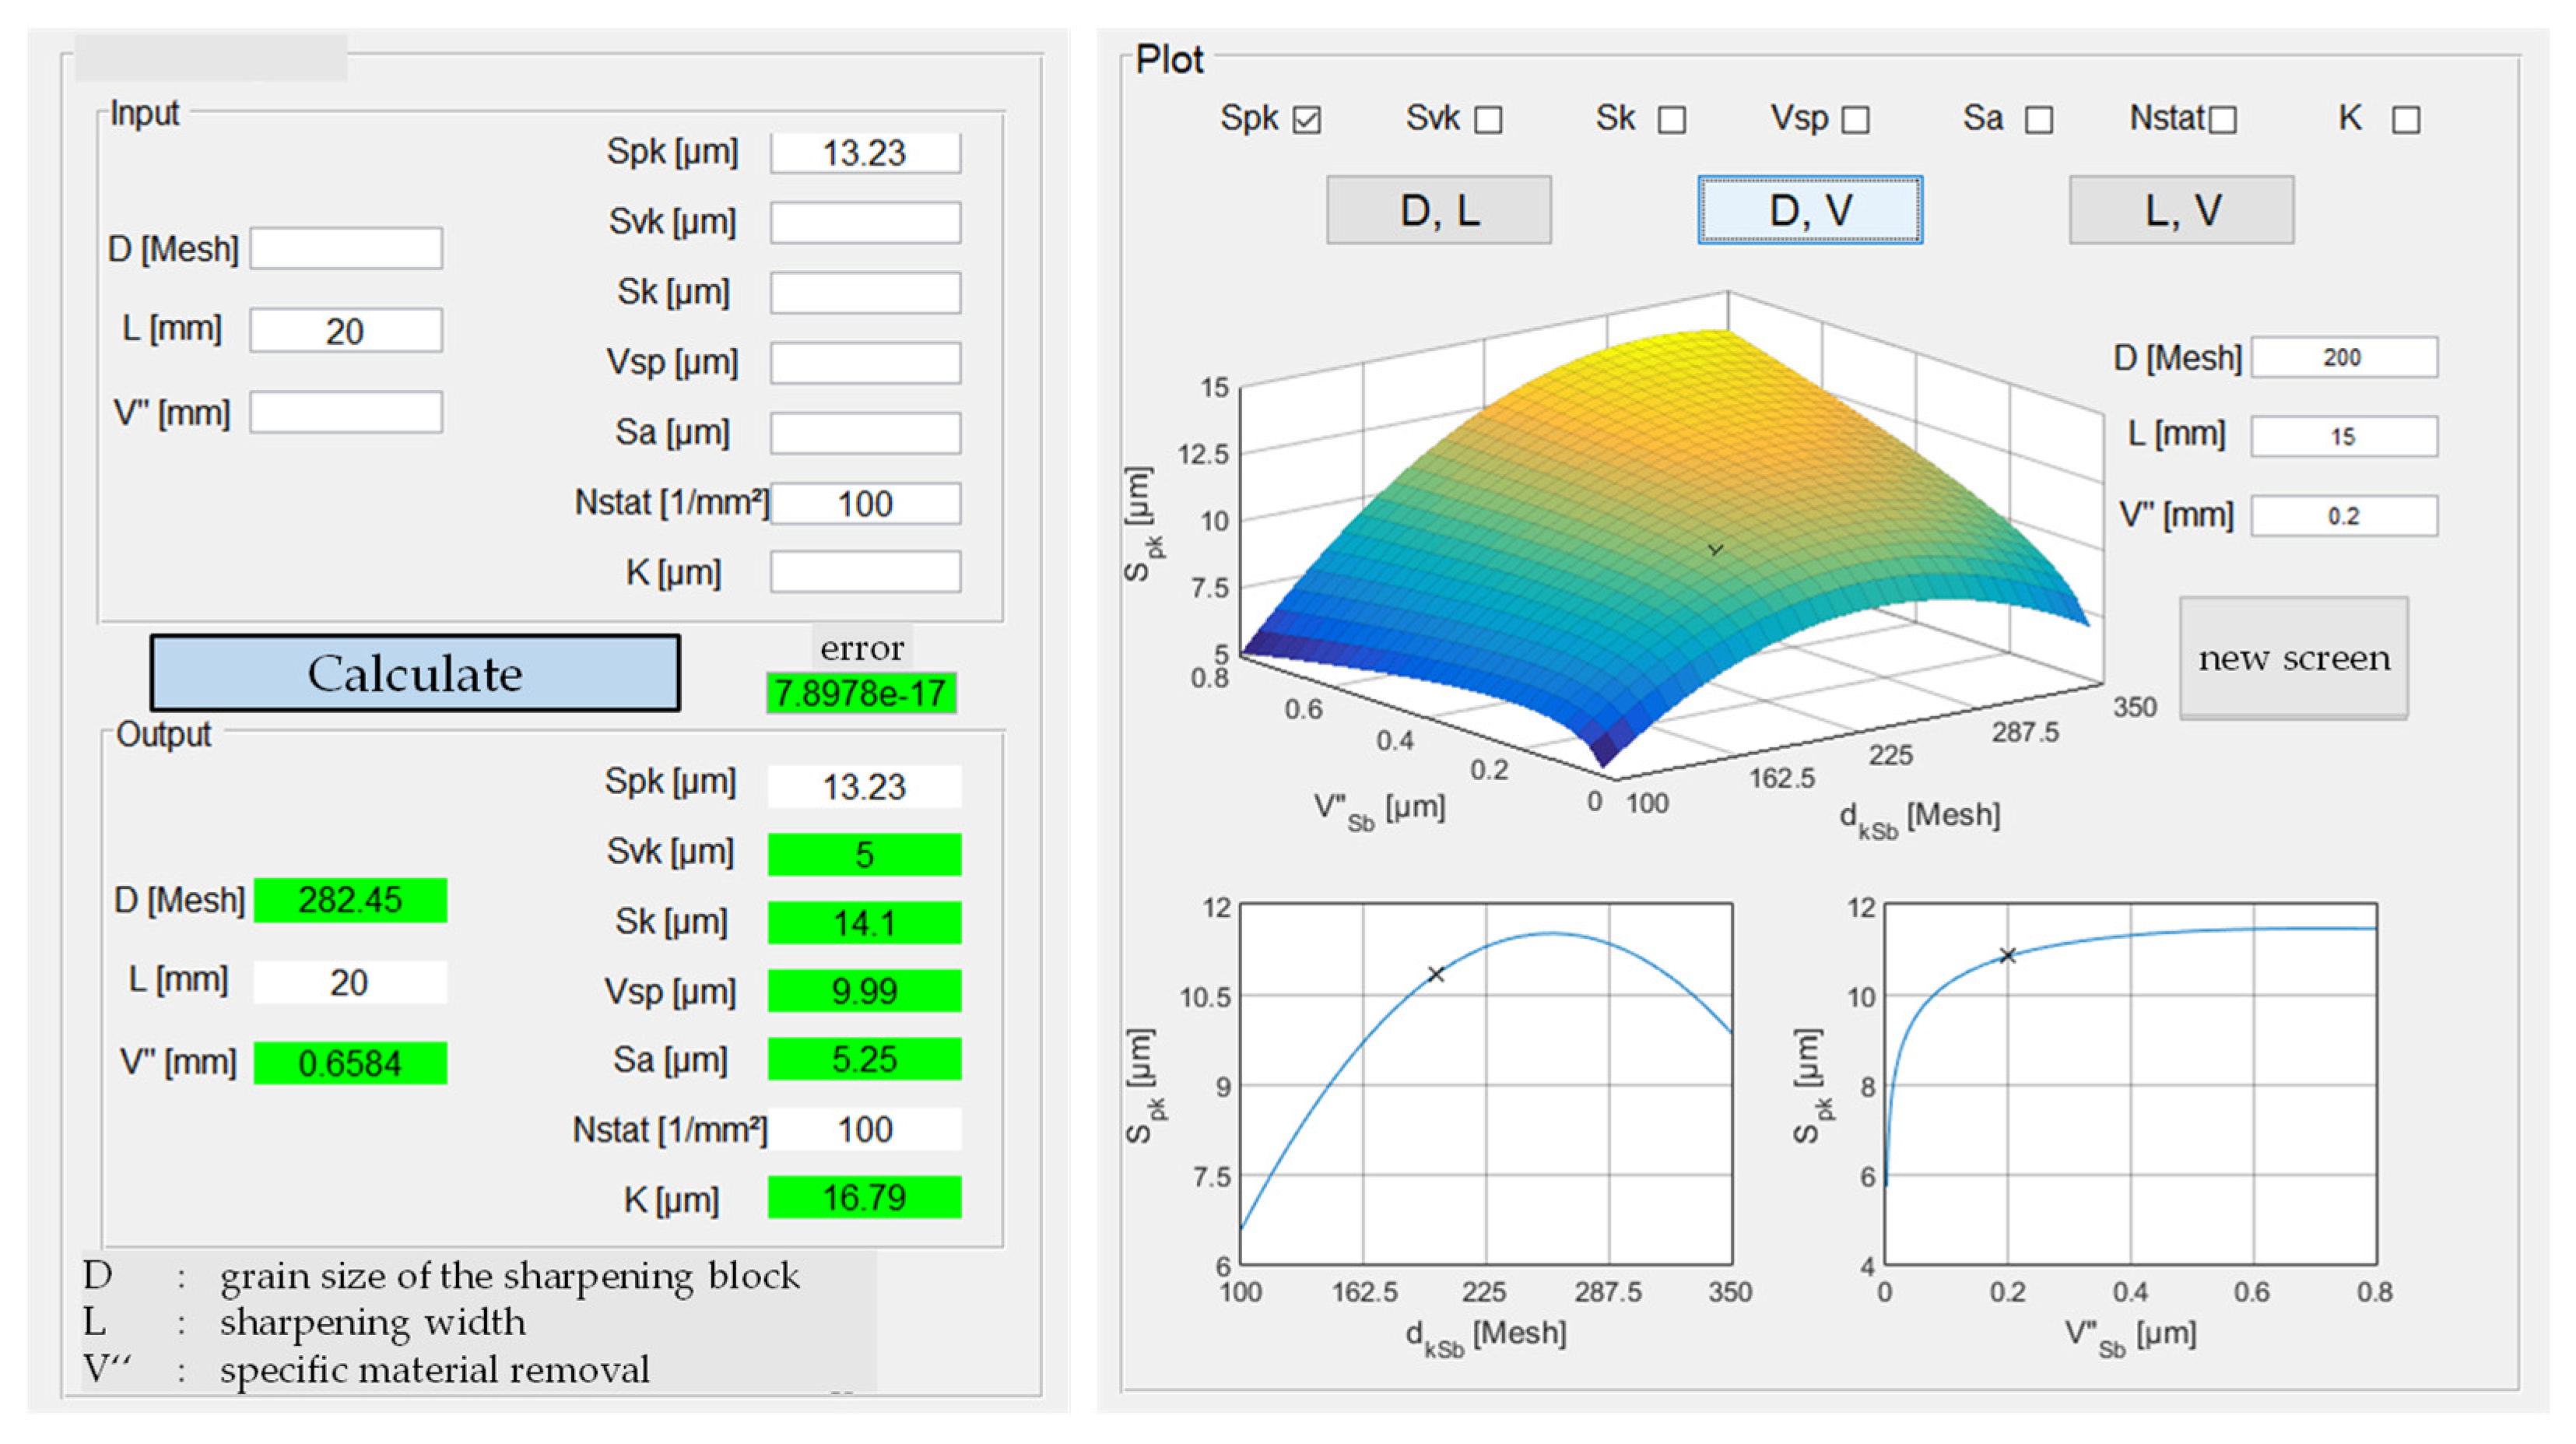Toggle the Nstat plot checkbox

pyautogui.click(x=2222, y=120)
